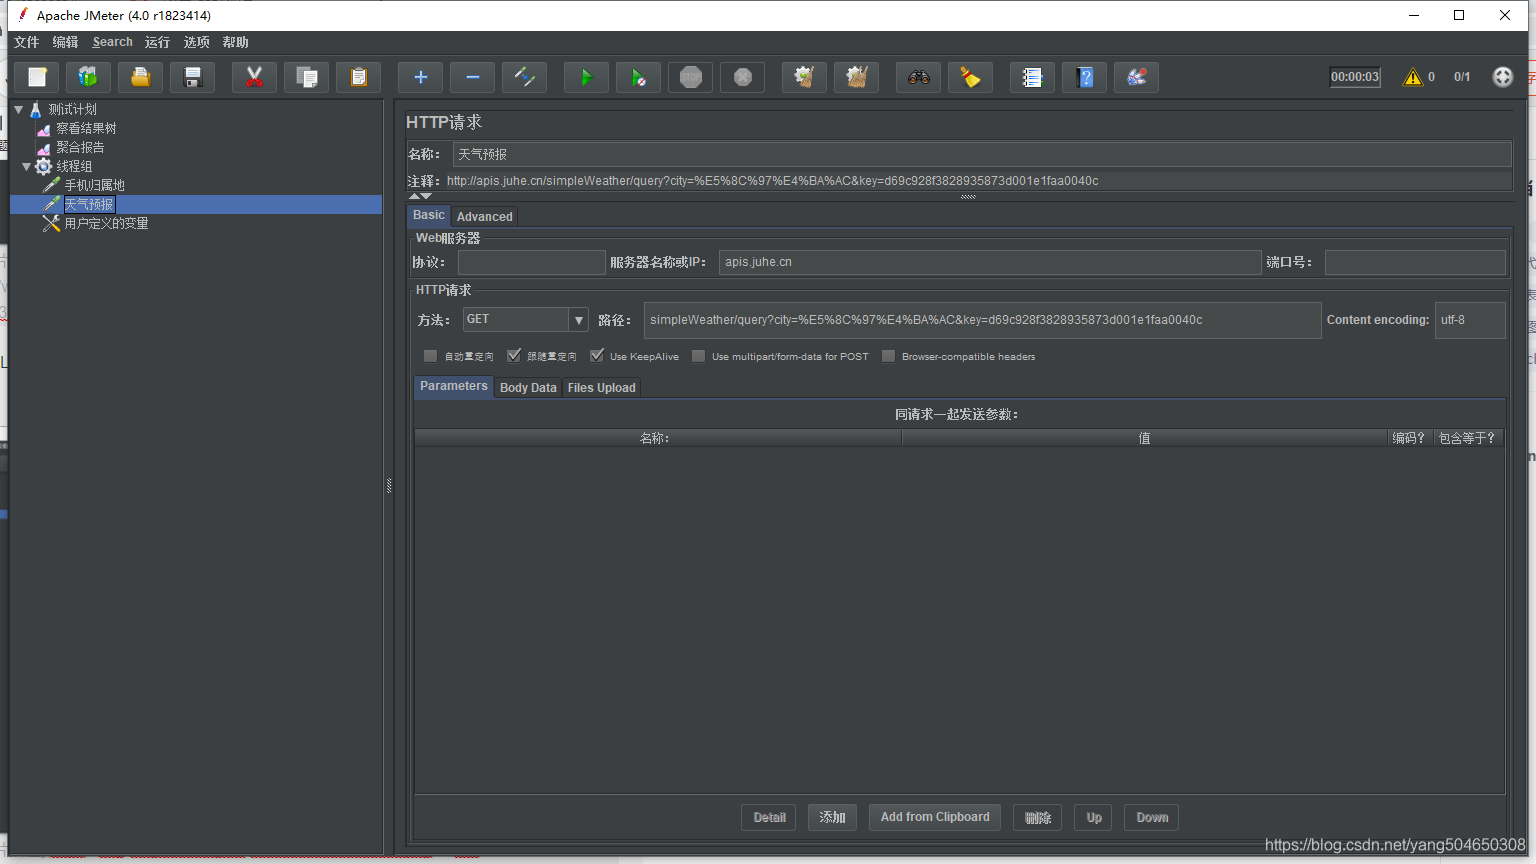Screen dimensions: 1536x864
Task: Click the tree panel split divider handle
Action: [389, 486]
